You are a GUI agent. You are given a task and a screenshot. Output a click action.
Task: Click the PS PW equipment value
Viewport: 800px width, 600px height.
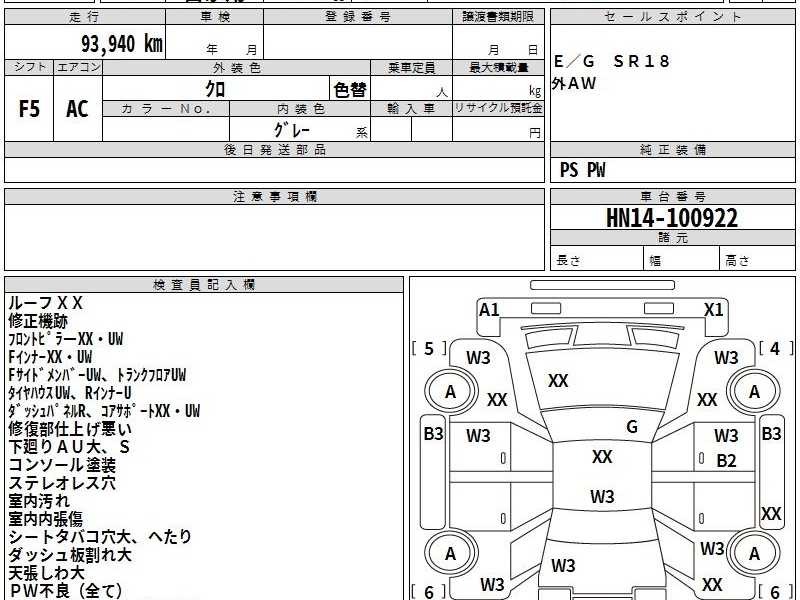[x=582, y=170]
